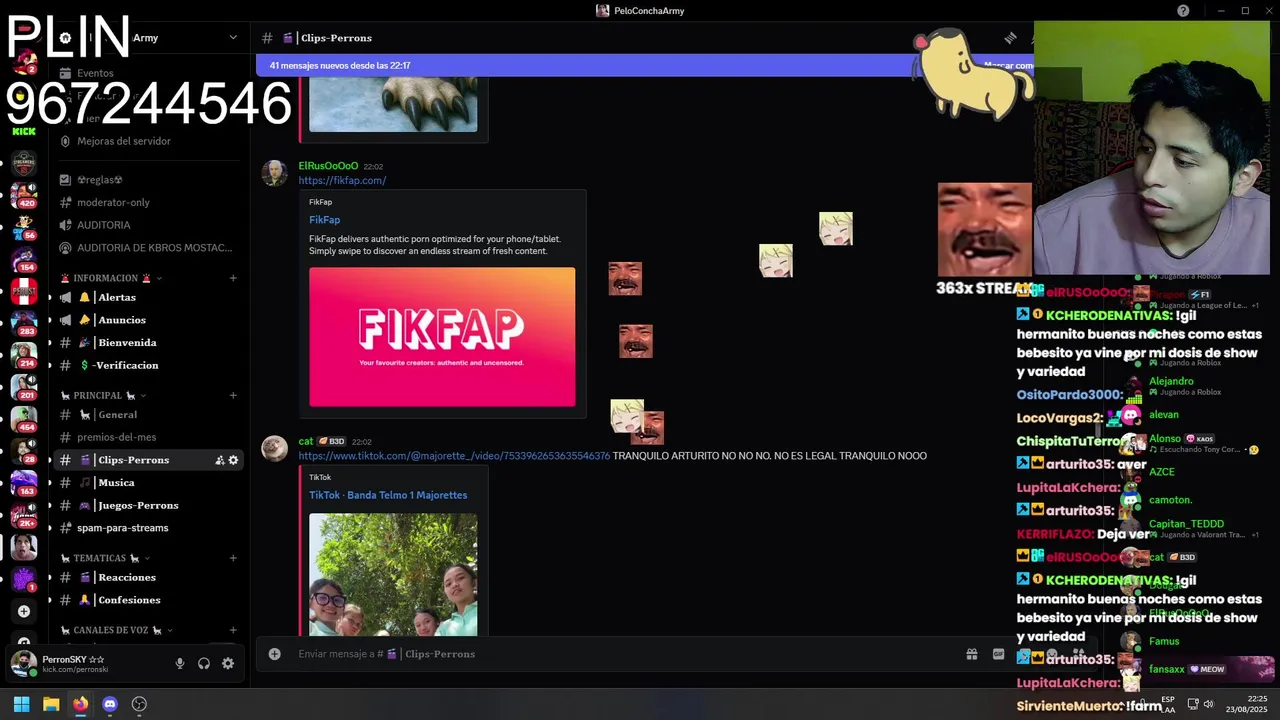Screen dimensions: 1280x720
Task: Open AUDITORIA DE KBROS MOSTAC stage channel
Action: tap(154, 248)
